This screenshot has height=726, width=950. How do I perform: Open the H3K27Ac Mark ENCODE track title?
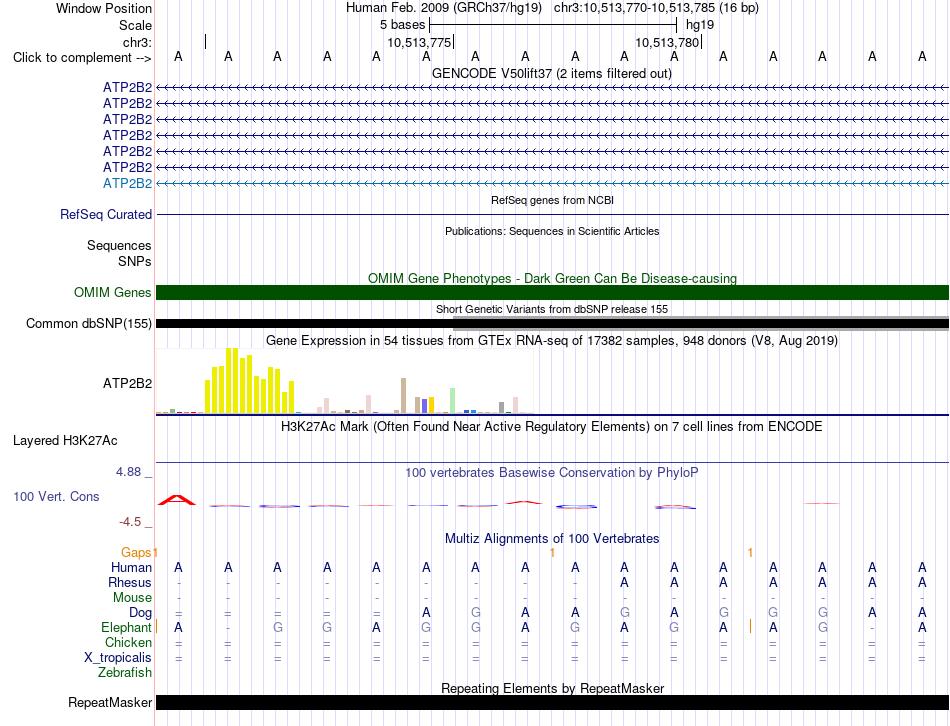pos(552,427)
